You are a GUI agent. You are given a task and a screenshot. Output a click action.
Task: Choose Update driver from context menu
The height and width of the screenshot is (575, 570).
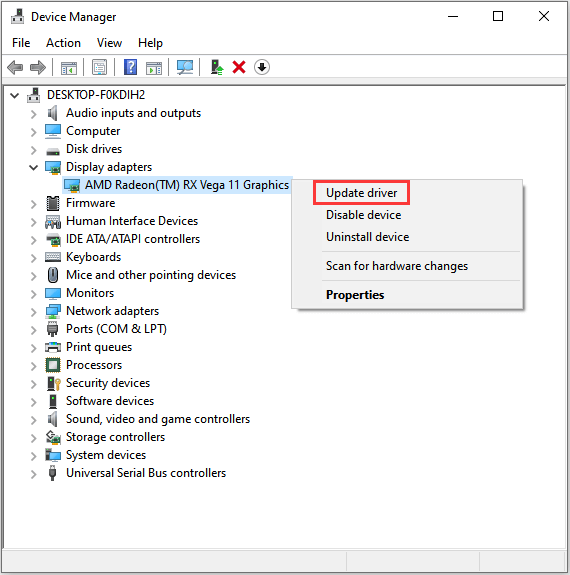(361, 193)
